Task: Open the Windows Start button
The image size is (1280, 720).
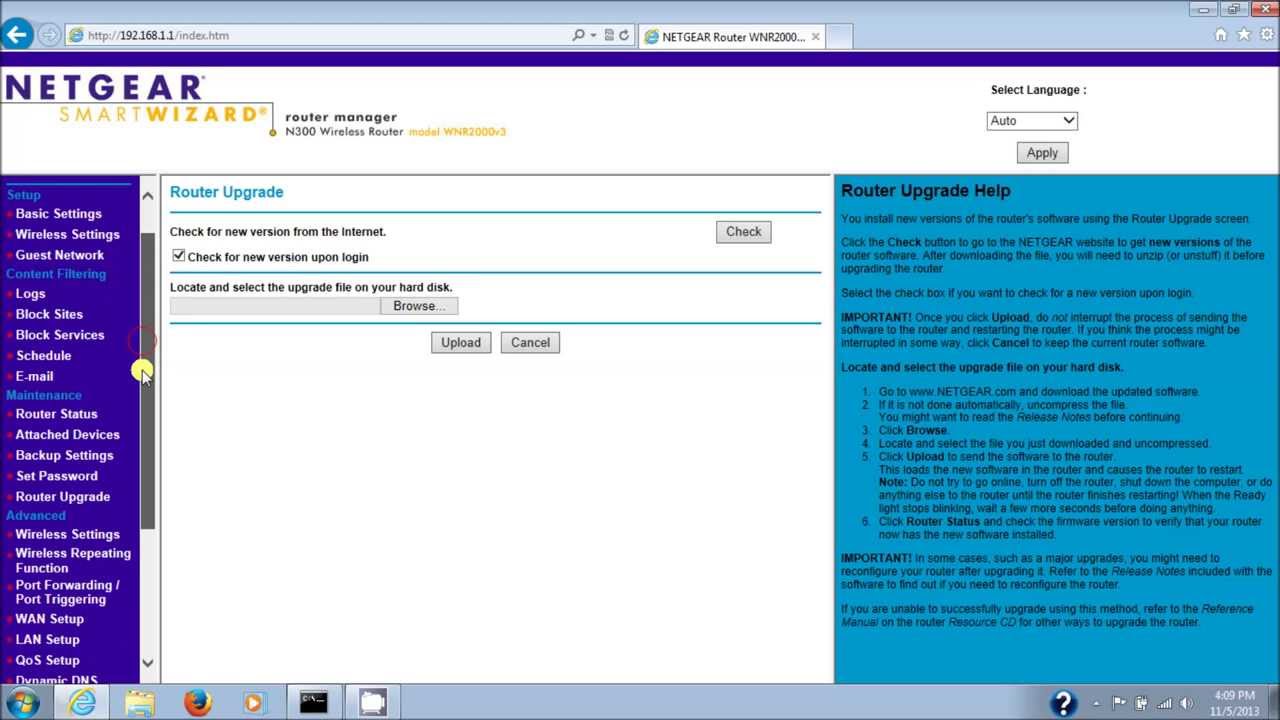Action: click(22, 702)
